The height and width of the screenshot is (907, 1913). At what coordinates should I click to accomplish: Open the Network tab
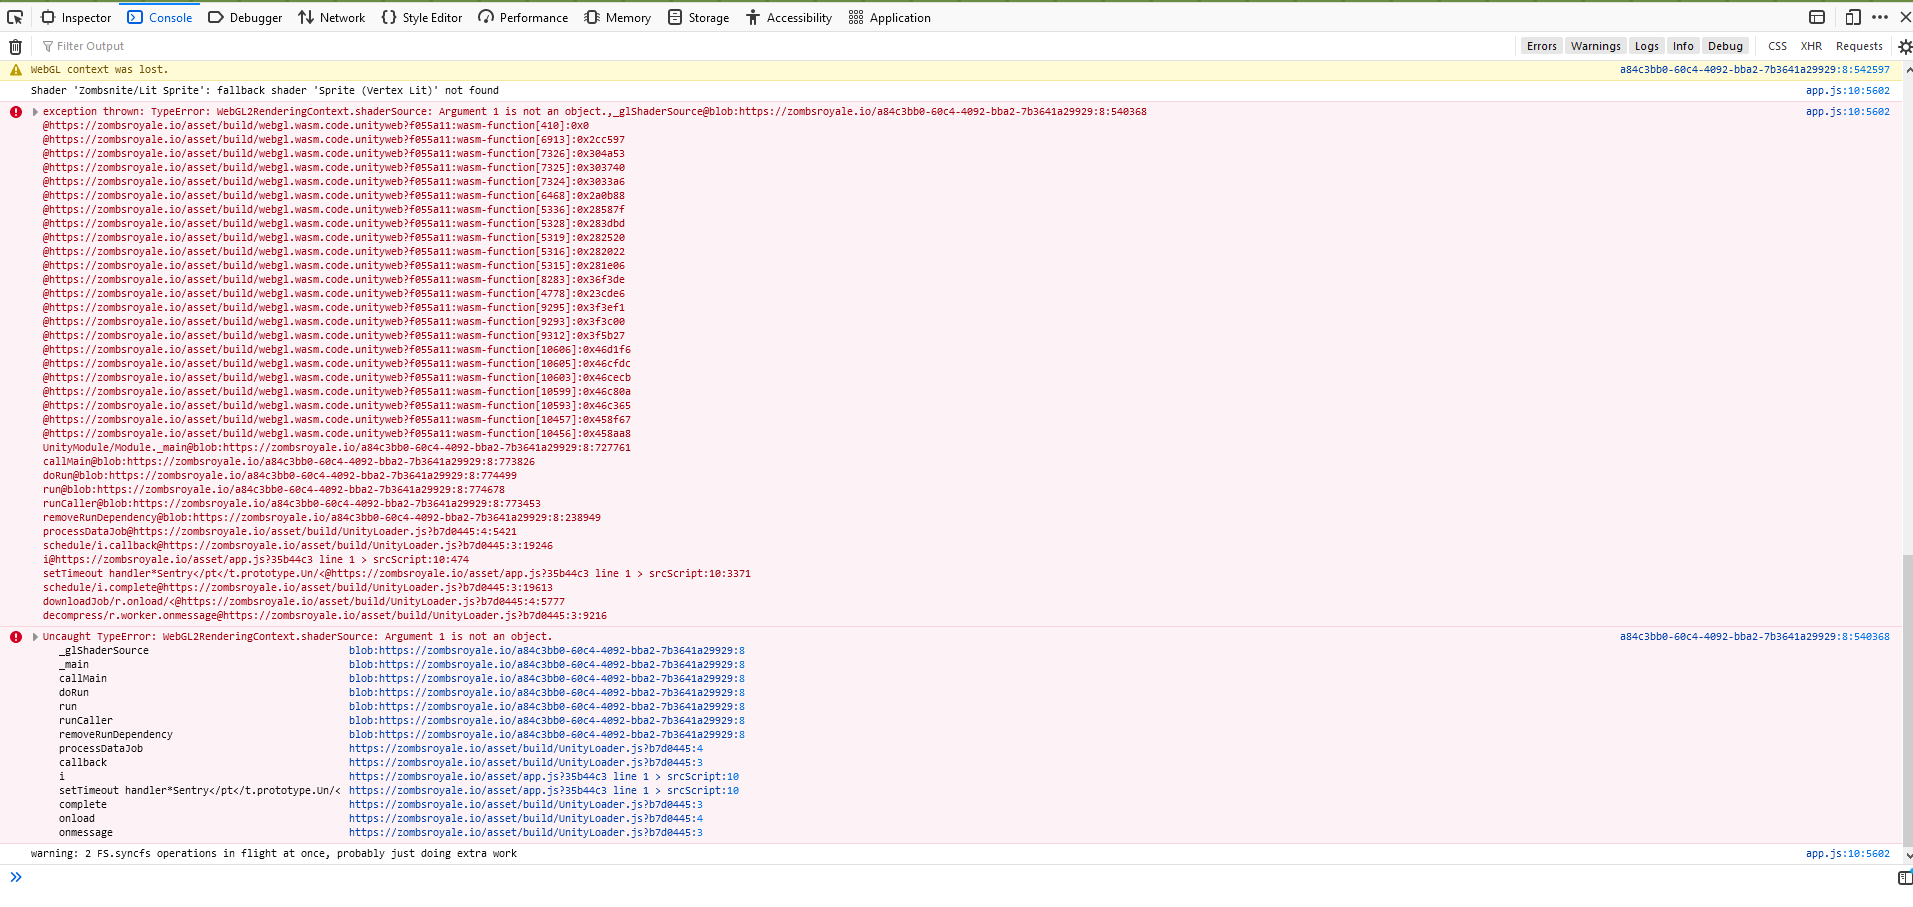point(331,17)
